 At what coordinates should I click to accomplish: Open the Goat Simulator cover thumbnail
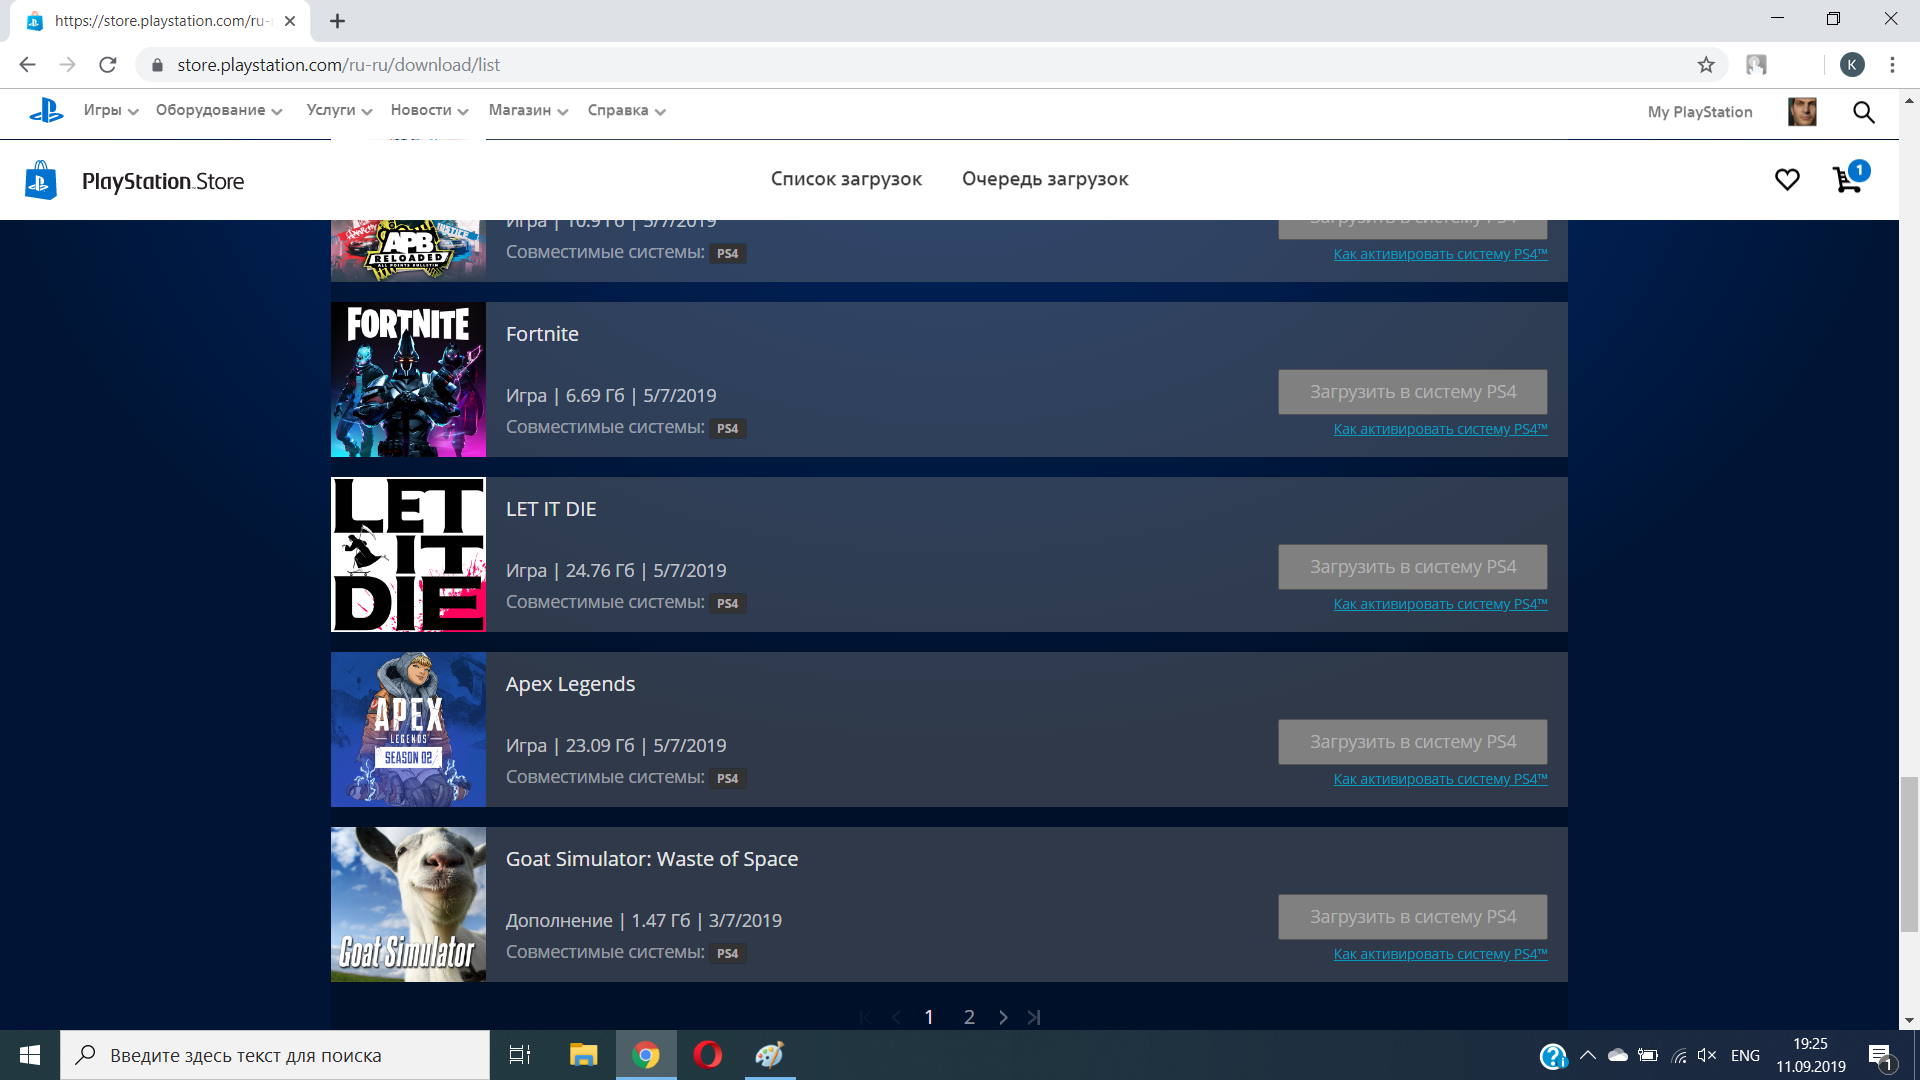[x=408, y=905]
